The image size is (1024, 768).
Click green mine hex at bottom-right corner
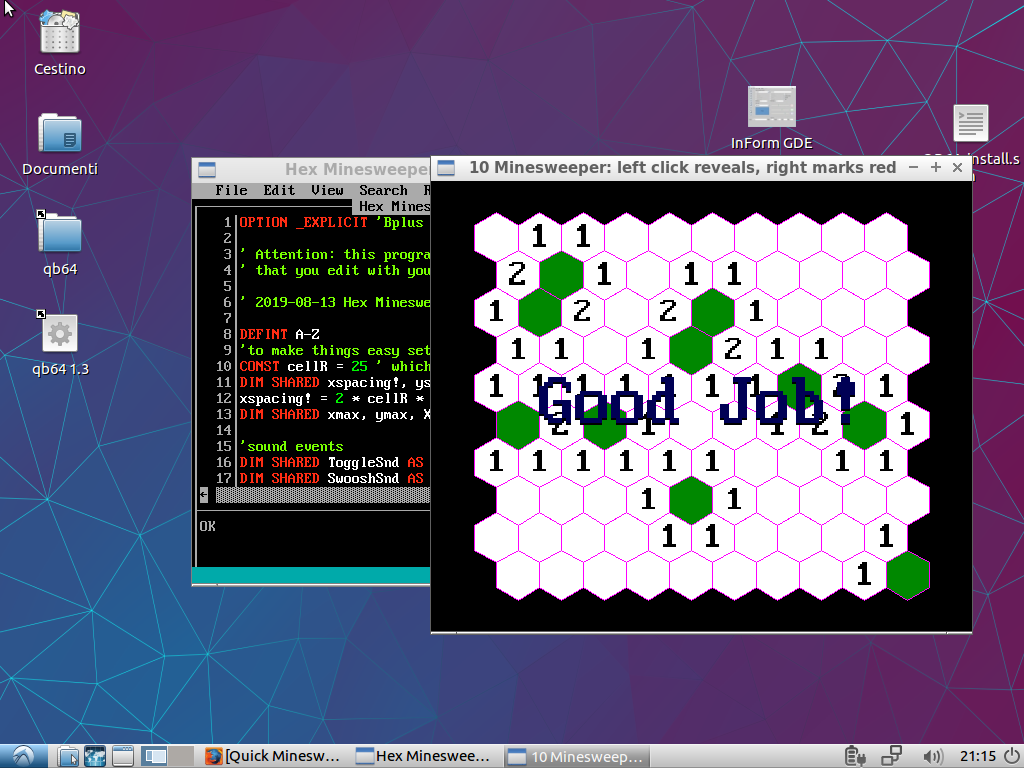[907, 575]
